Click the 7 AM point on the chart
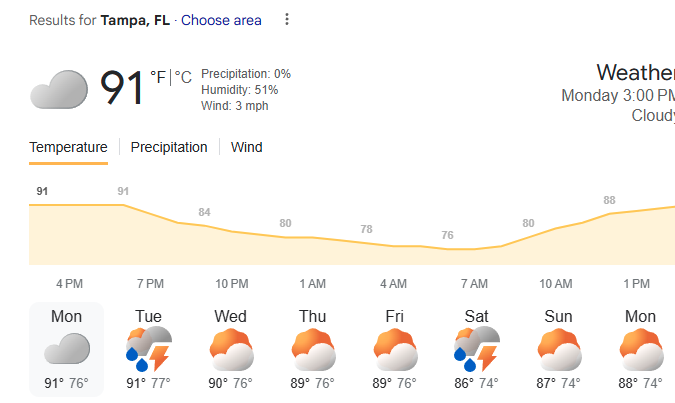675x403 pixels. click(x=474, y=249)
